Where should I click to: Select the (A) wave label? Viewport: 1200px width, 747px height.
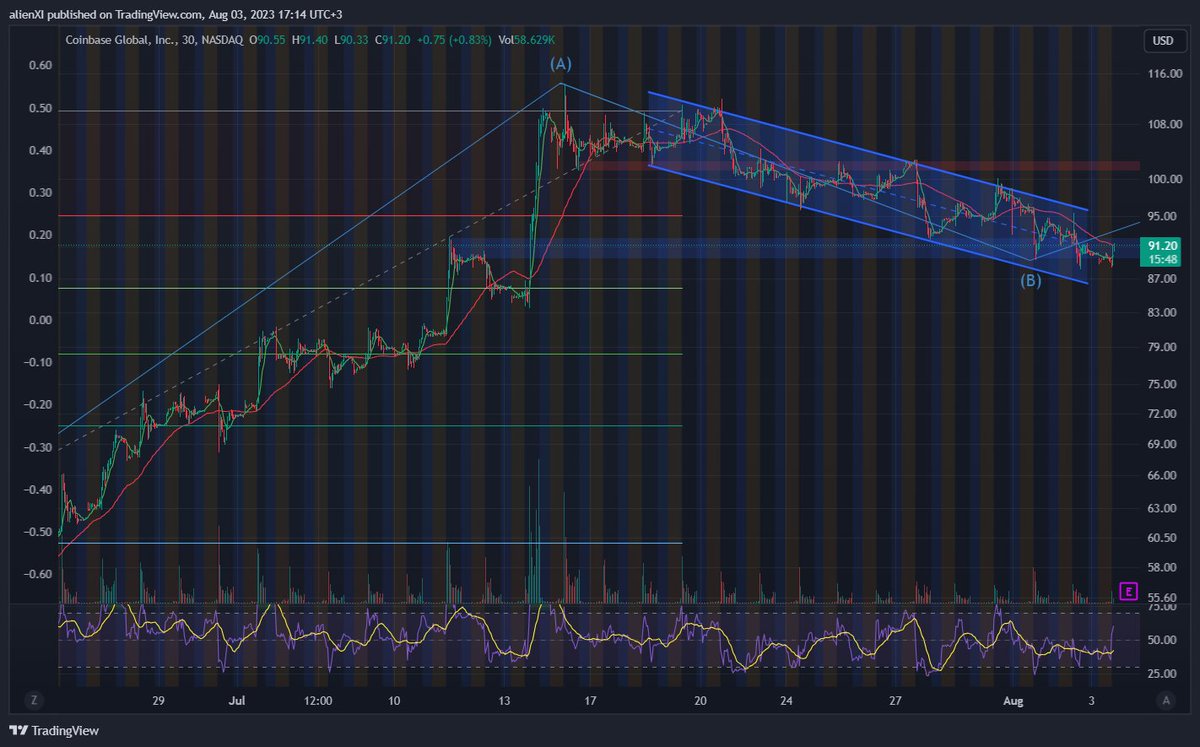pos(561,64)
